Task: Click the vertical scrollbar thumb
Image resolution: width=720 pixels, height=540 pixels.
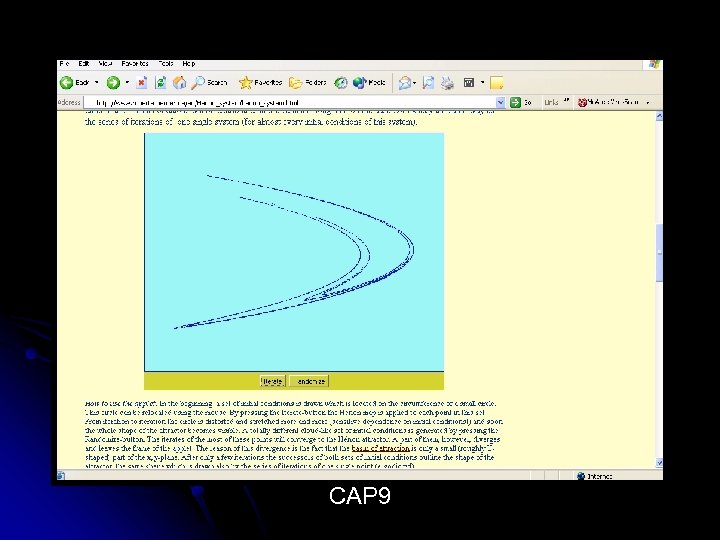Action: tap(659, 253)
